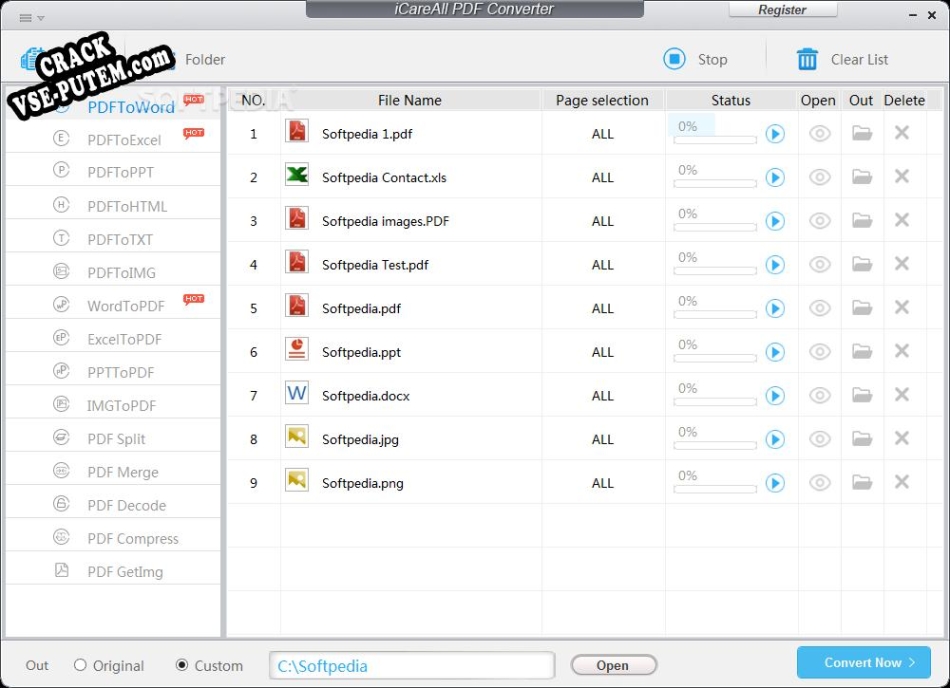The image size is (950, 688).
Task: Select Original output radio button
Action: tap(80, 665)
